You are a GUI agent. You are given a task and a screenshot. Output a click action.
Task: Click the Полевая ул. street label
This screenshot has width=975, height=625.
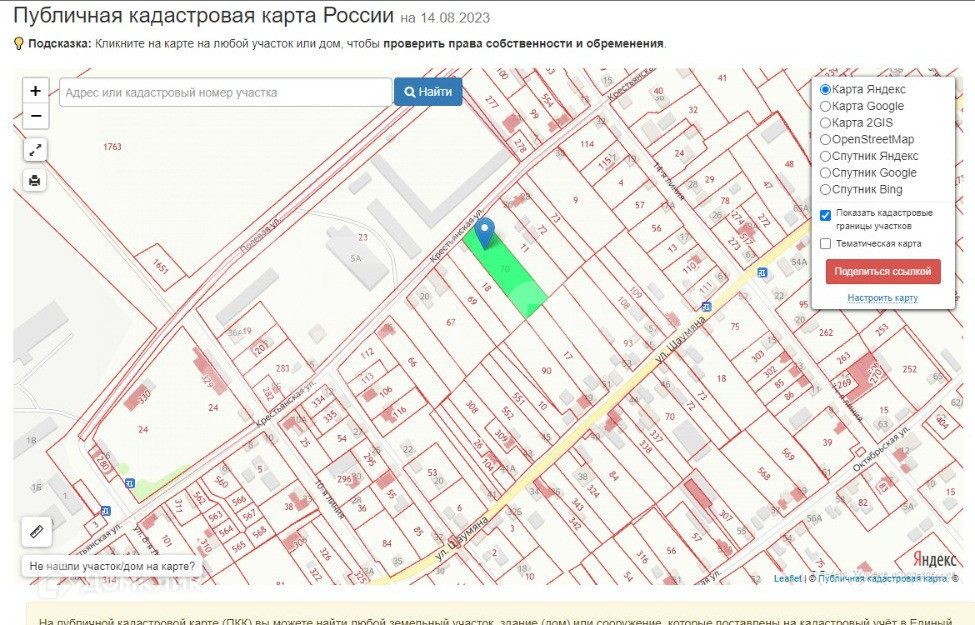click(261, 235)
